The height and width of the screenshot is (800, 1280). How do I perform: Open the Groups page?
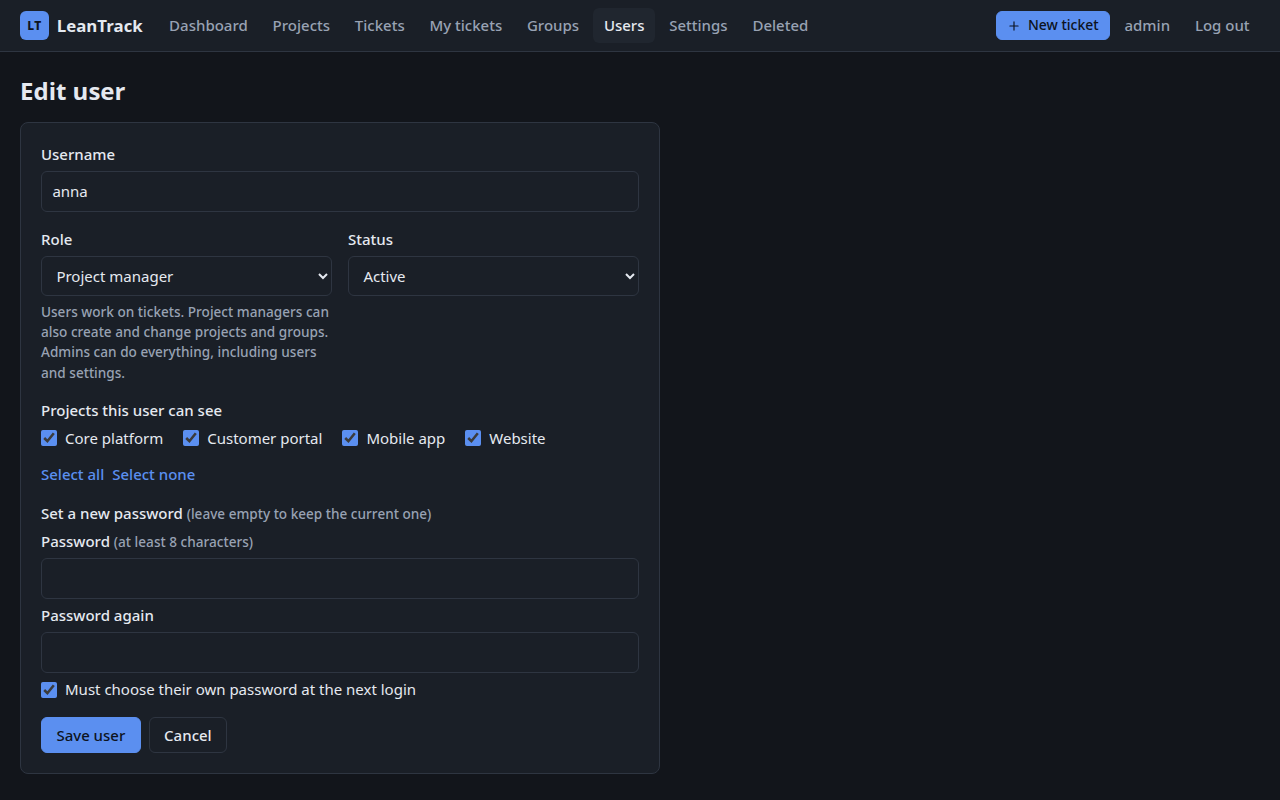point(553,26)
